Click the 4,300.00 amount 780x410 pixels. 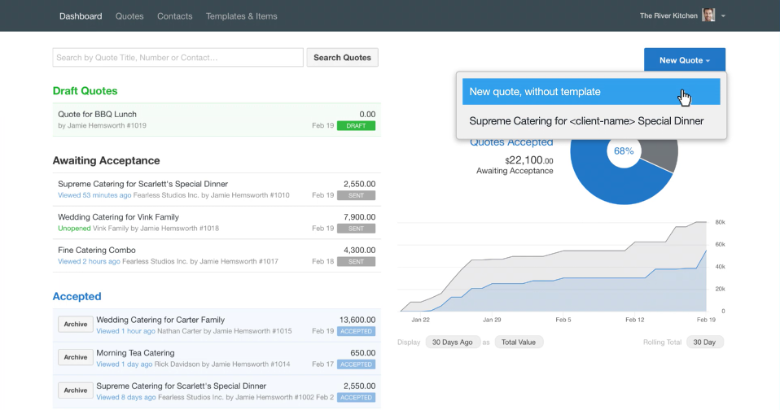(x=359, y=250)
